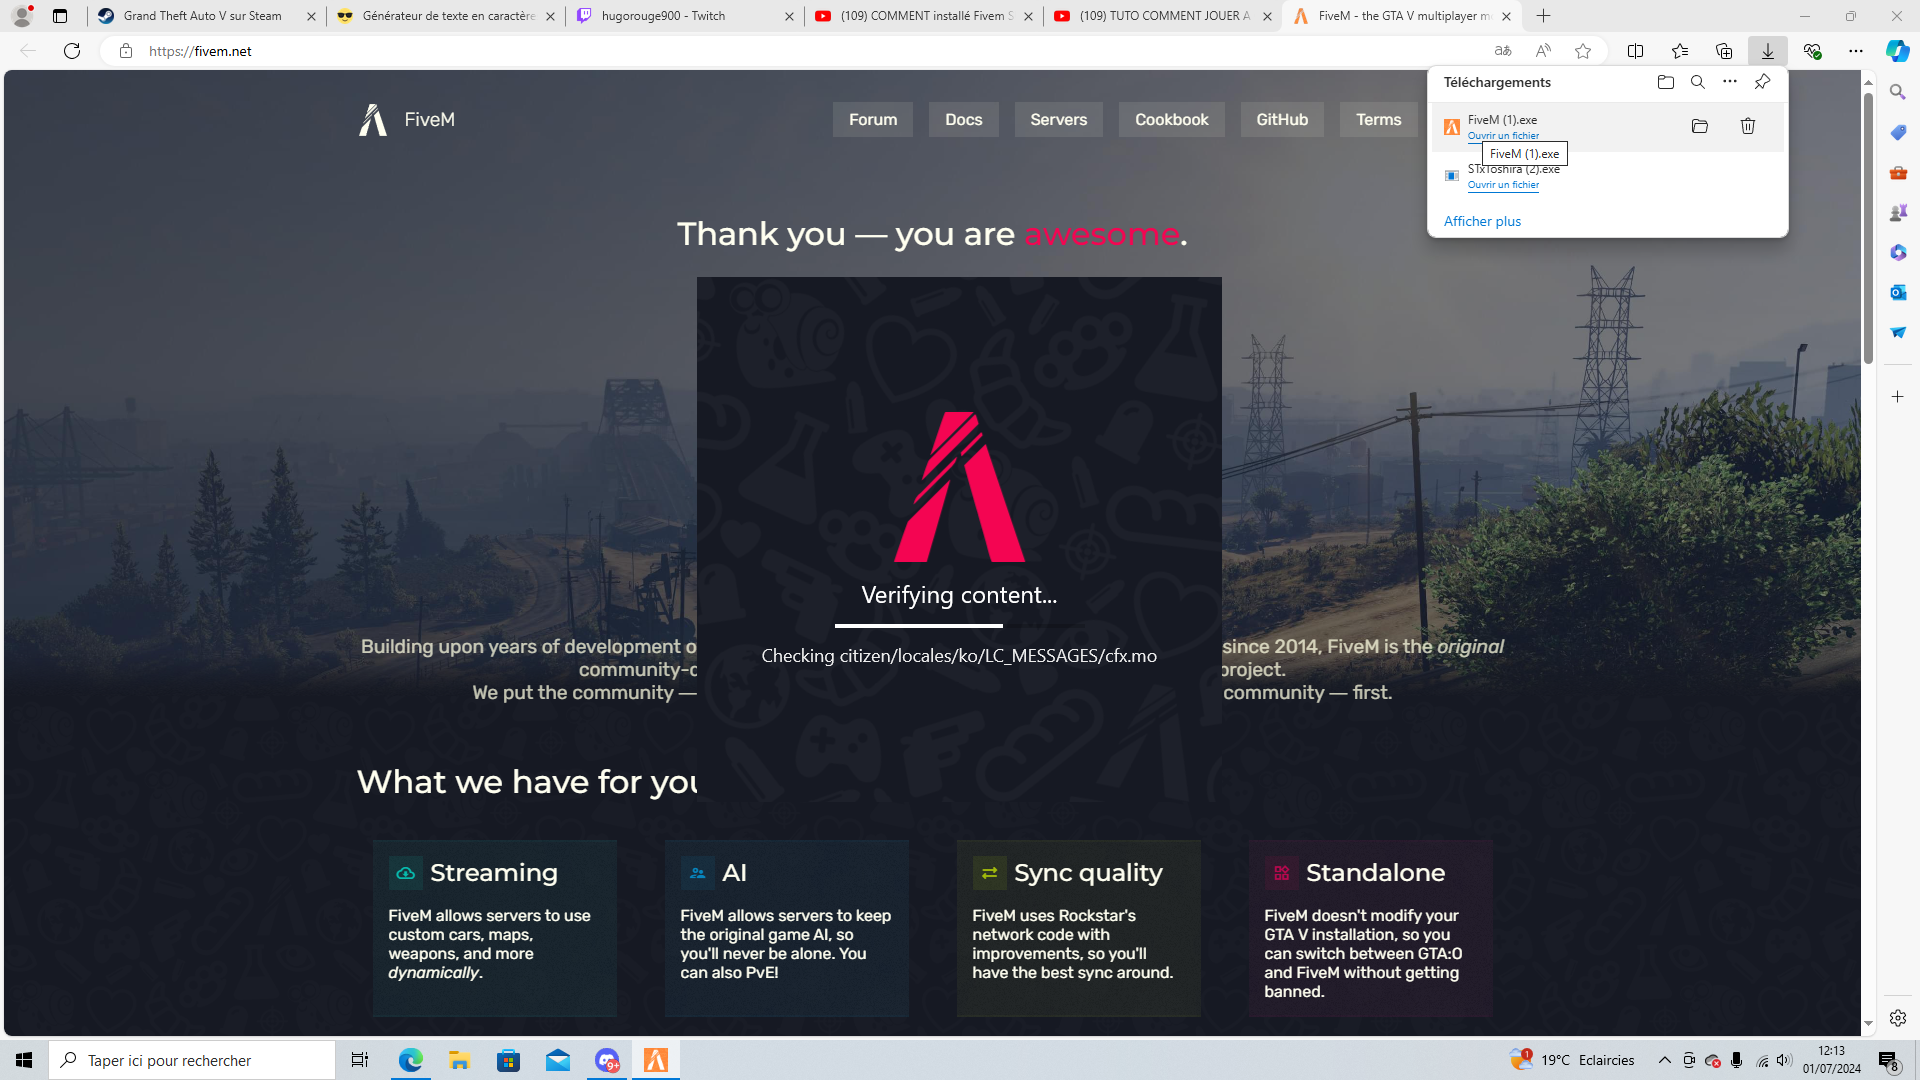Open the Edge profile avatar

coord(21,16)
